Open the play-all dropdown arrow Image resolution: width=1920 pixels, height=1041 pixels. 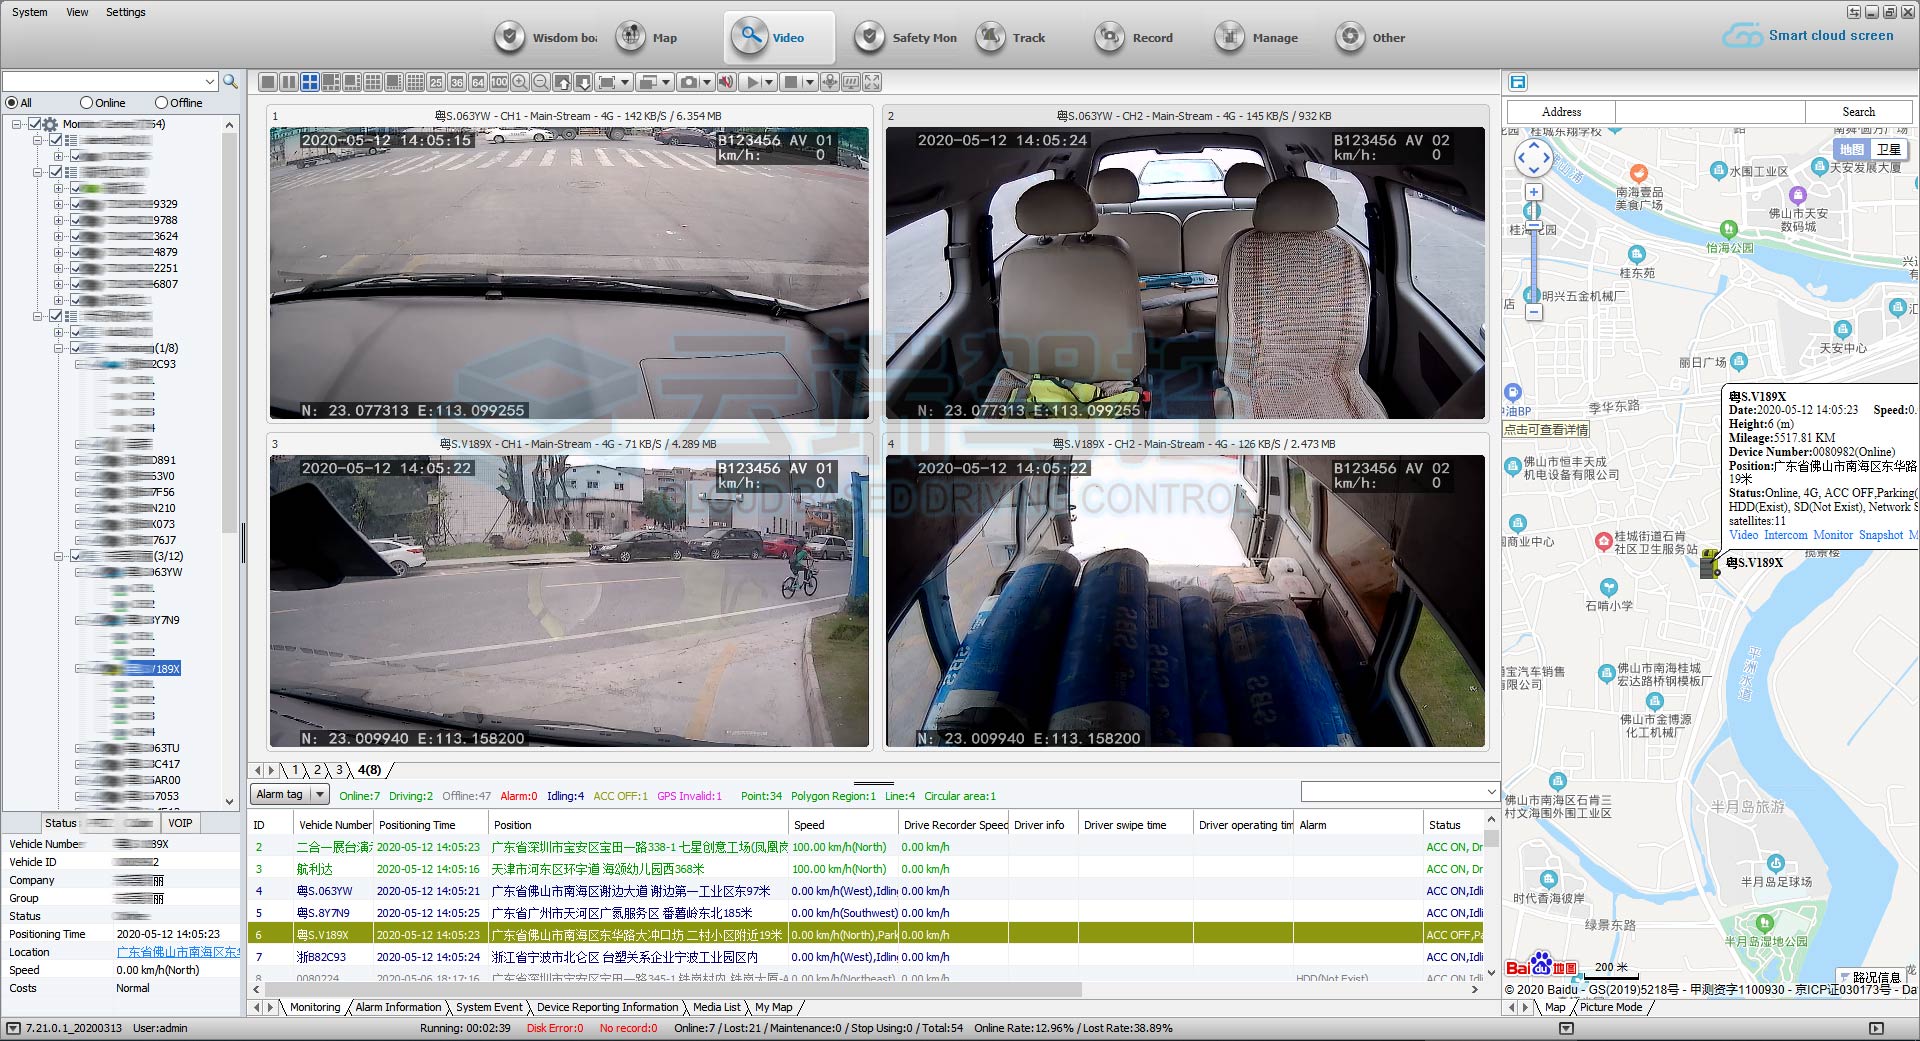click(769, 82)
